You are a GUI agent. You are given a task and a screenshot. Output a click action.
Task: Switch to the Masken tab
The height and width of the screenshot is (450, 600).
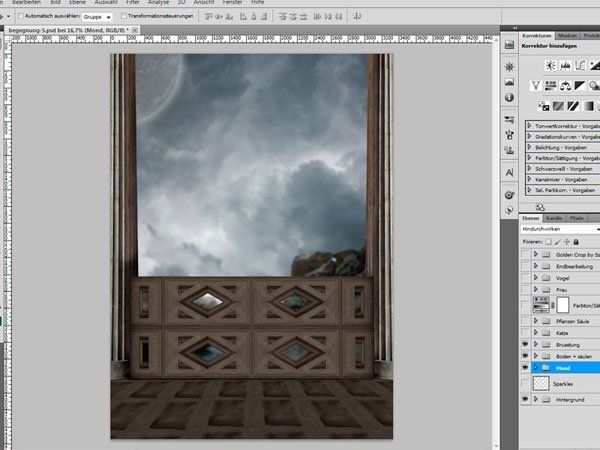567,35
